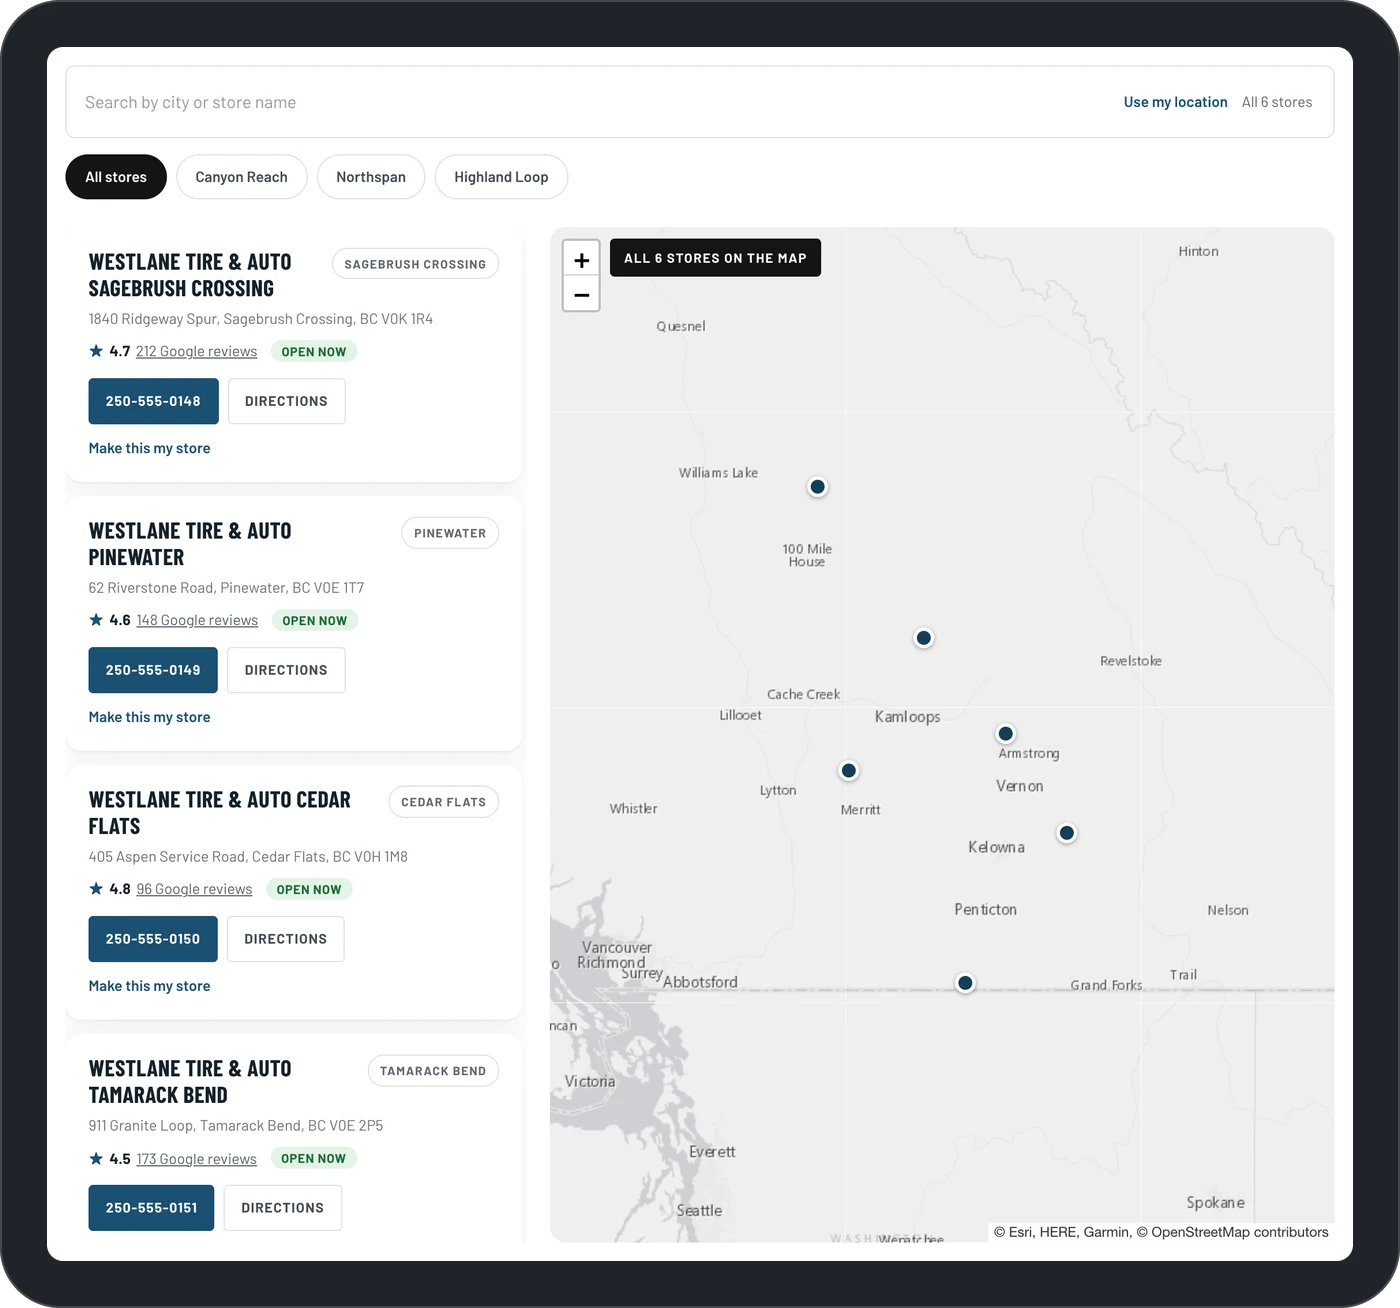The height and width of the screenshot is (1308, 1400).
Task: Get directions to Pinewater store
Action: coord(286,670)
